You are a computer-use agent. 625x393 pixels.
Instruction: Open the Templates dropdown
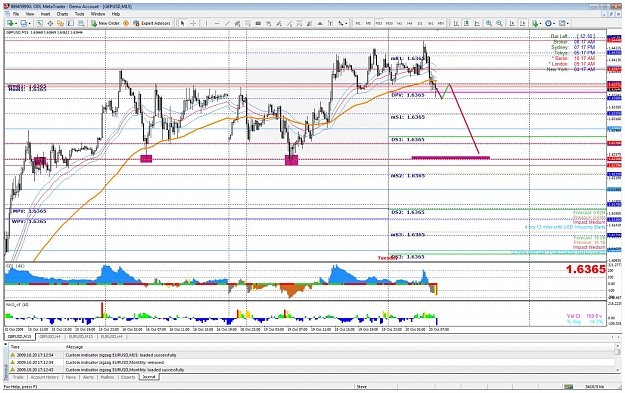(x=564, y=23)
